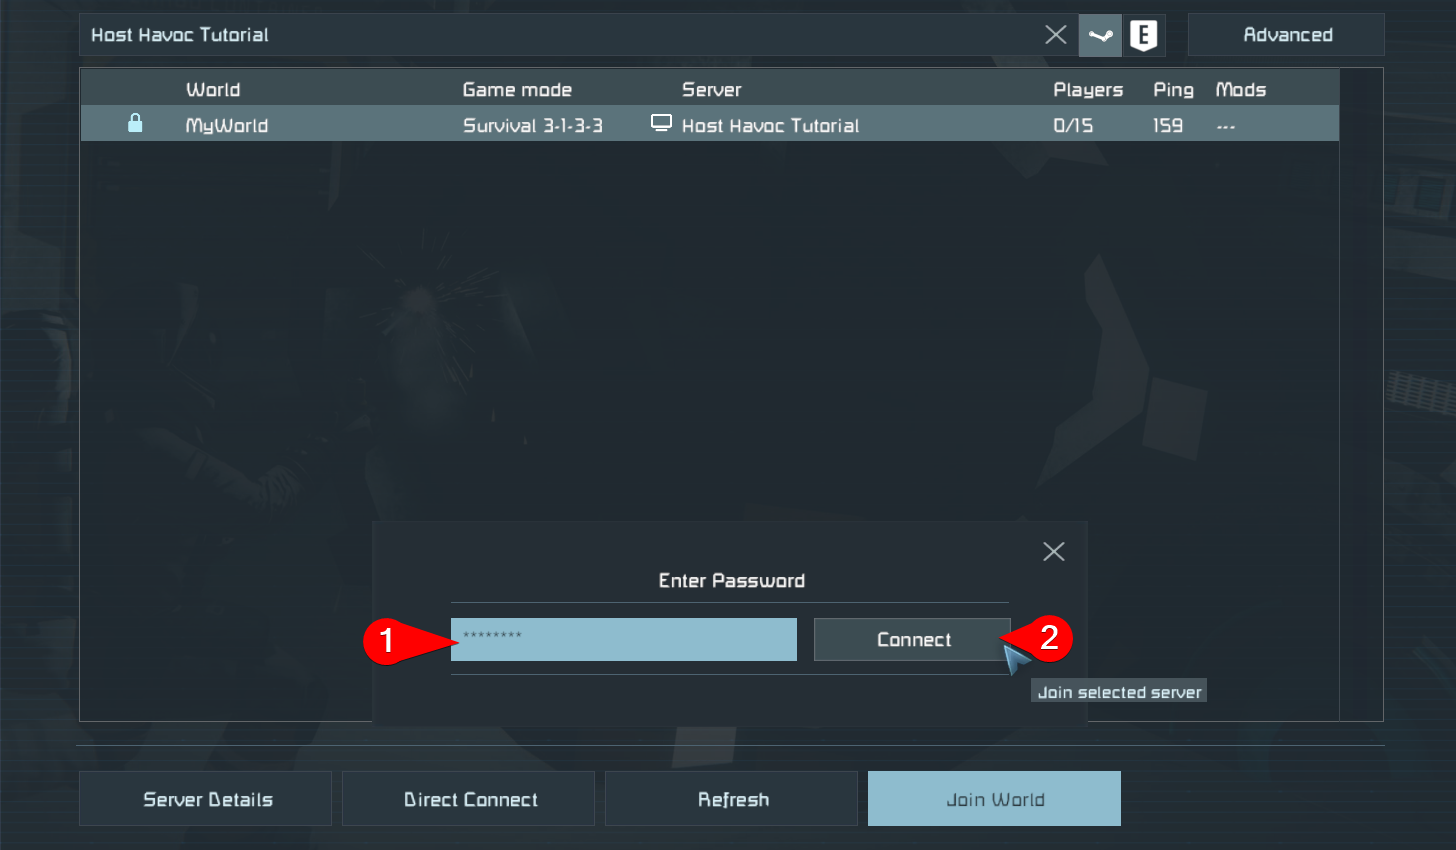Clear the server search field with the X
The image size is (1456, 850).
(1055, 35)
